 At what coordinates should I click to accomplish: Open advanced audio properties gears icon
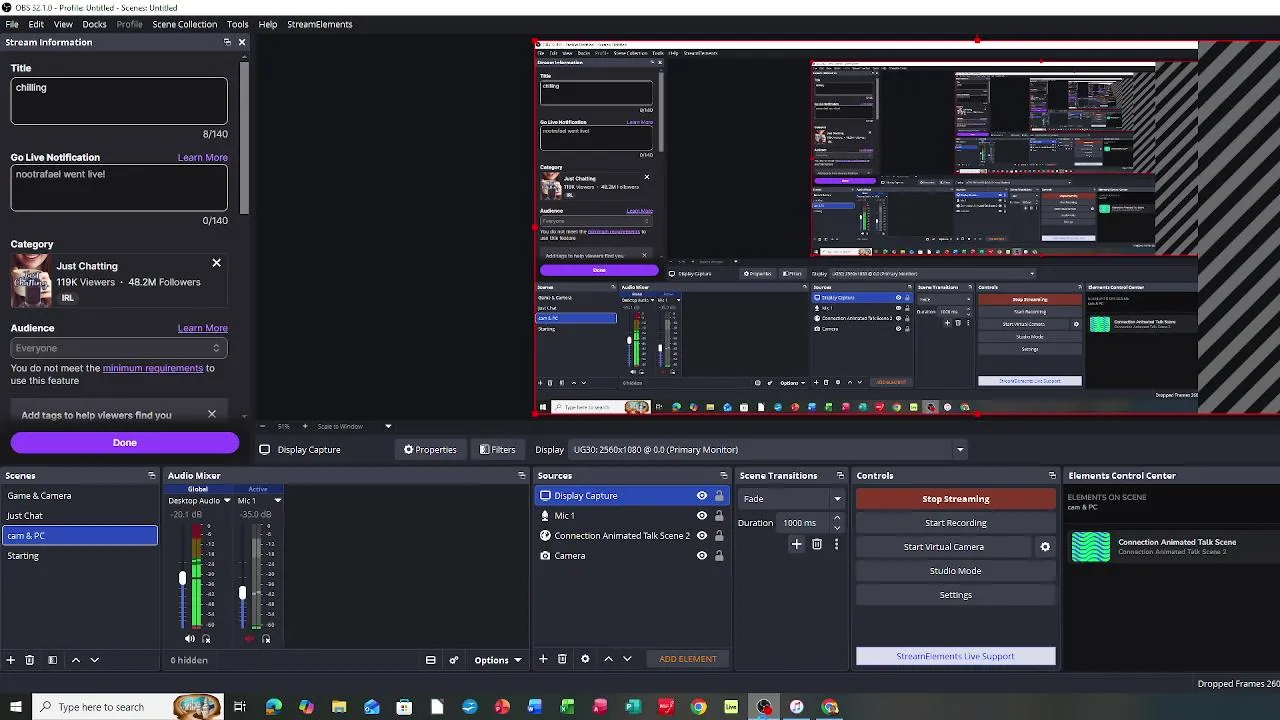[454, 660]
